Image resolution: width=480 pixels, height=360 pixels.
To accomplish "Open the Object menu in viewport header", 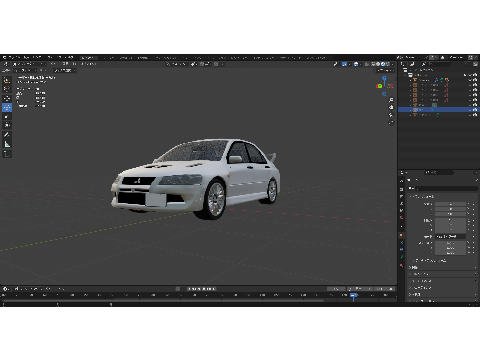I will (x=89, y=64).
